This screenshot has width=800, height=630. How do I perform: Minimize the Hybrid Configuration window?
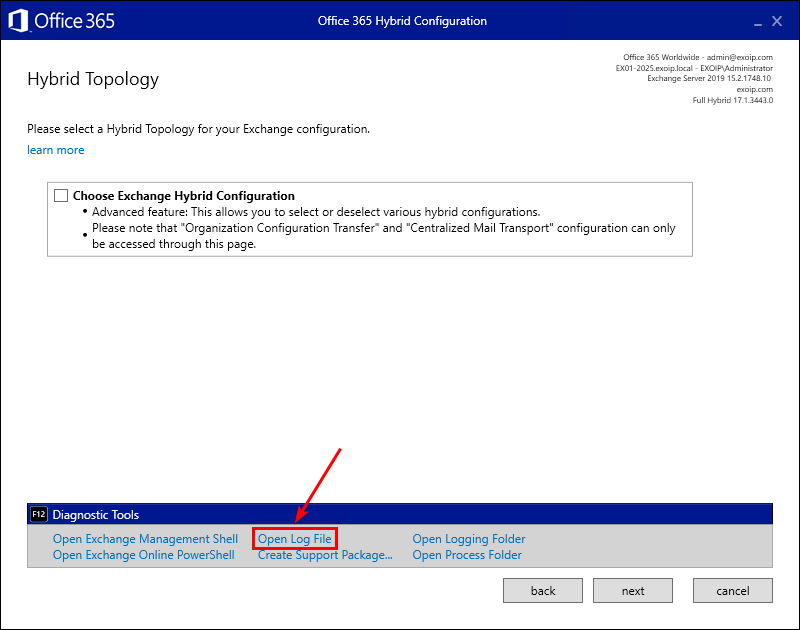pos(758,22)
